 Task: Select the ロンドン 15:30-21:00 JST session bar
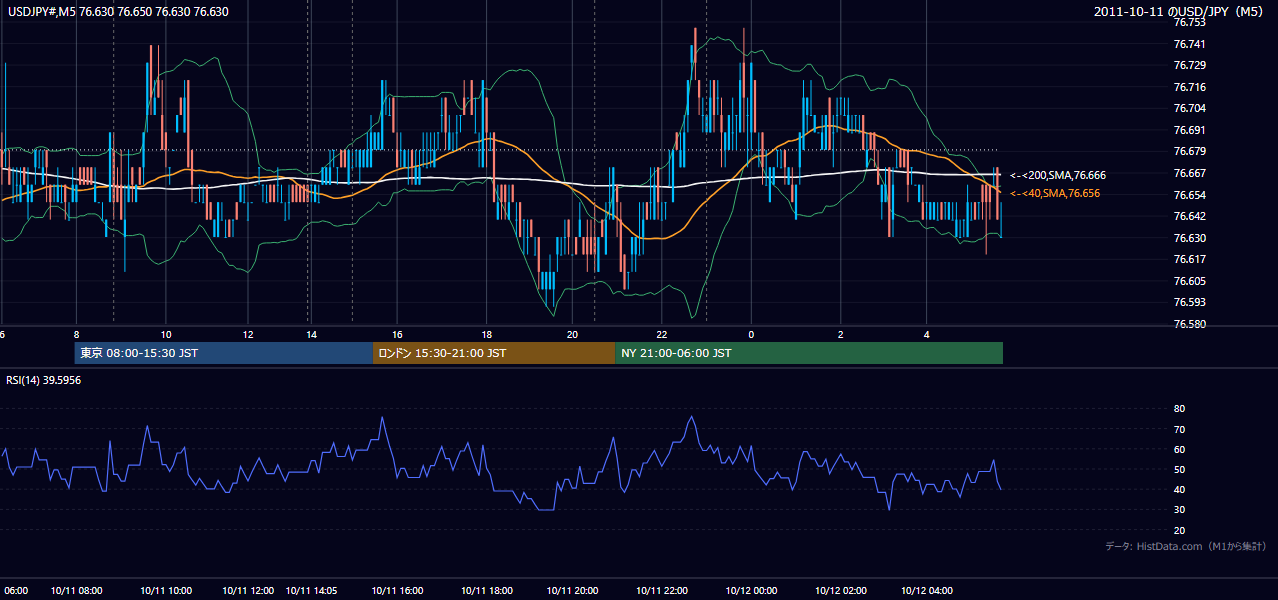click(x=494, y=353)
